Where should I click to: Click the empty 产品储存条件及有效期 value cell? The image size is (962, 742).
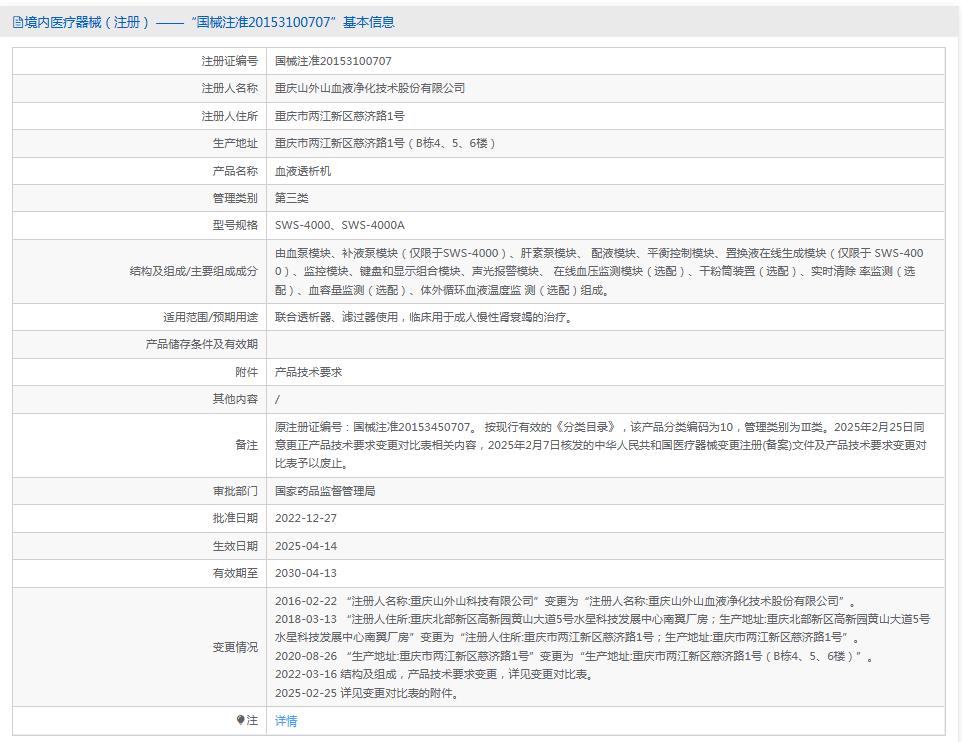pyautogui.click(x=605, y=344)
